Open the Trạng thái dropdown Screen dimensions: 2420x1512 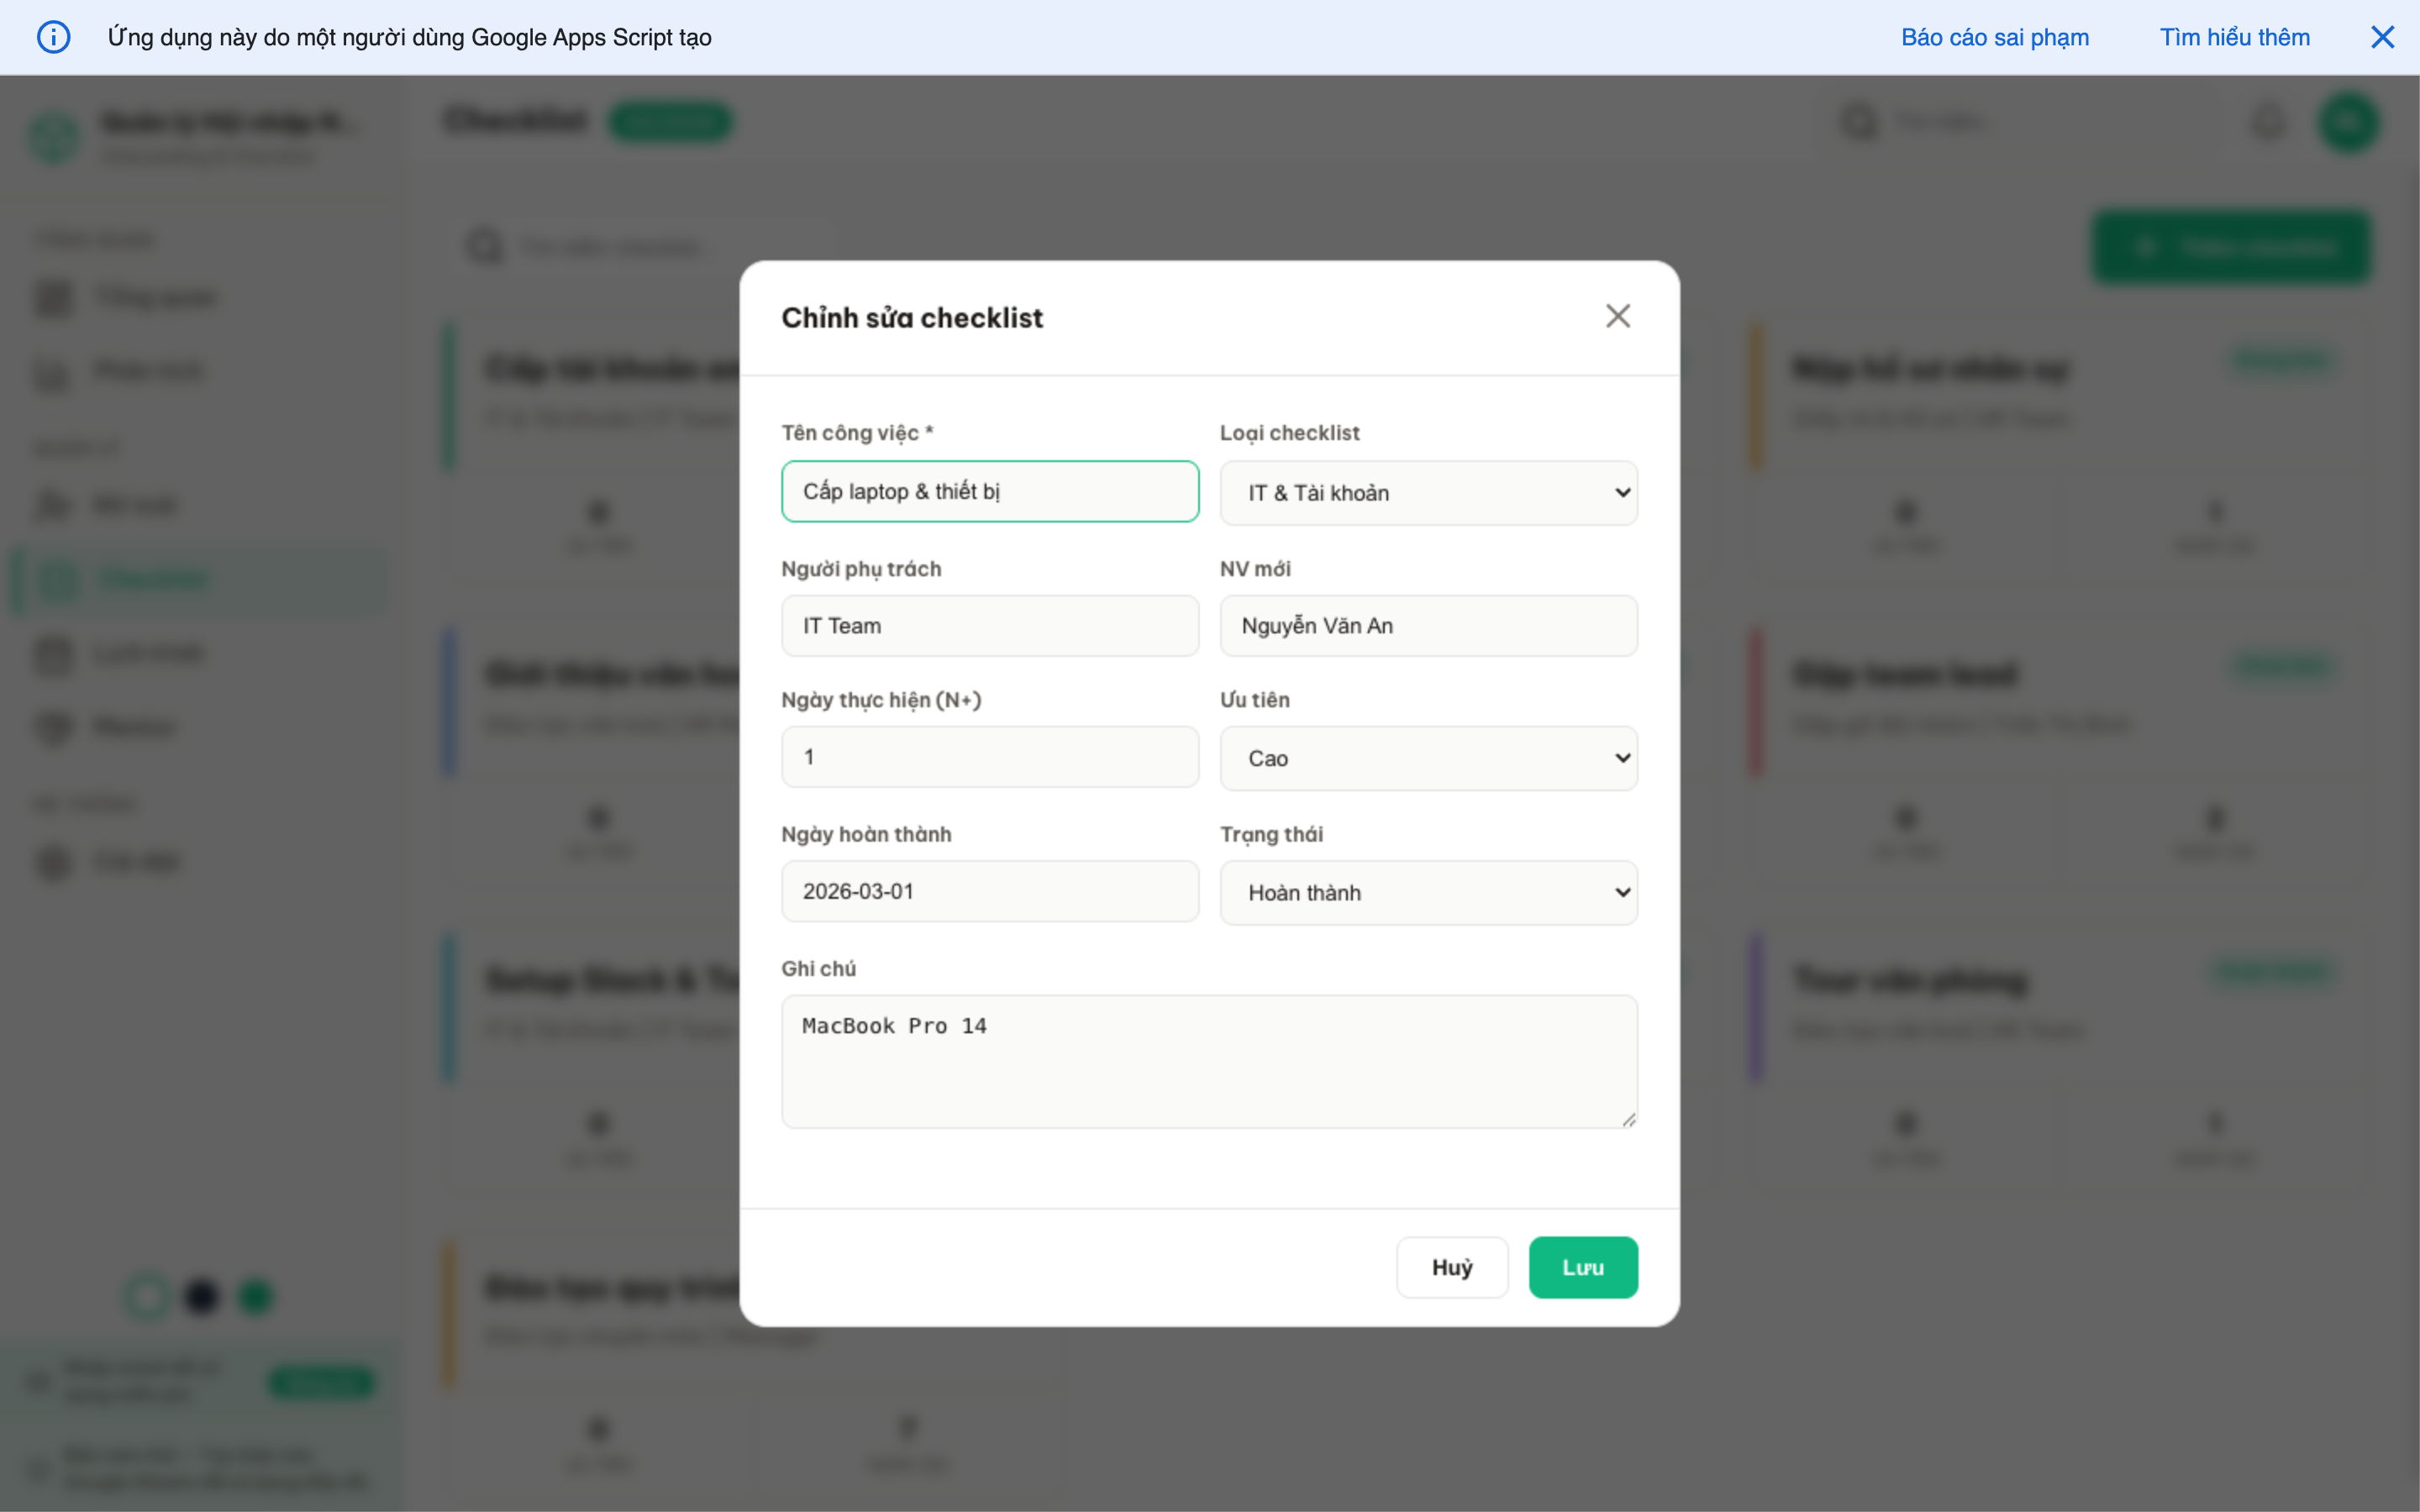pos(1428,892)
